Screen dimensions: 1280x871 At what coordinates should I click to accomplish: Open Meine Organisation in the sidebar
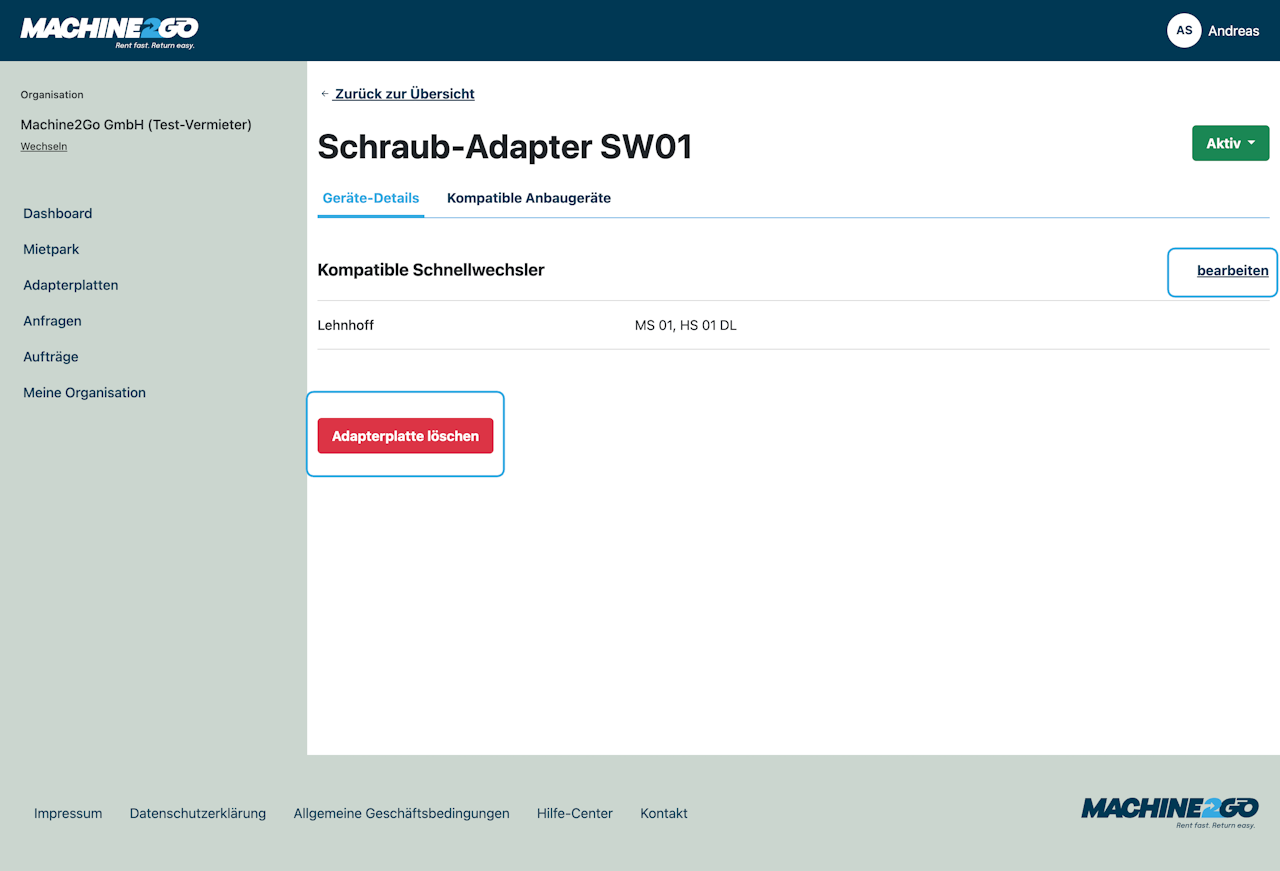[85, 393]
